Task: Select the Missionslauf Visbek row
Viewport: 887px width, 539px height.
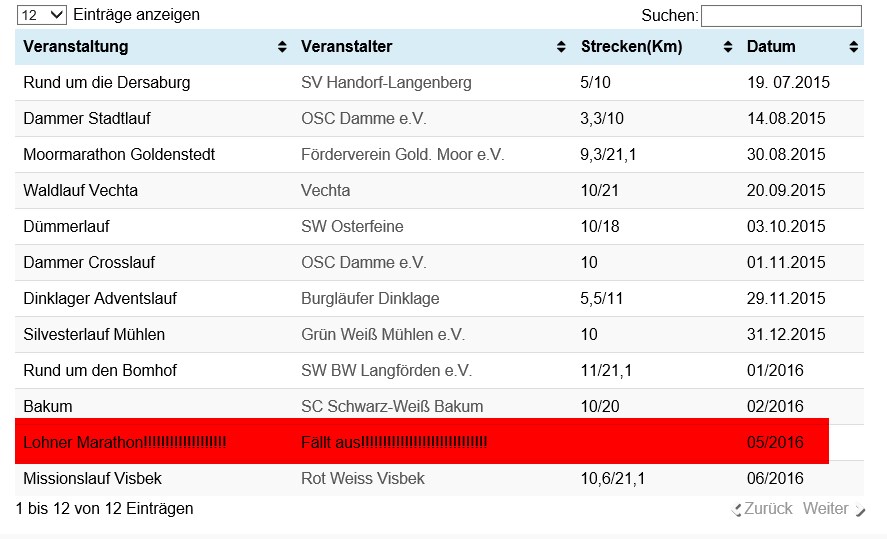Action: 440,478
